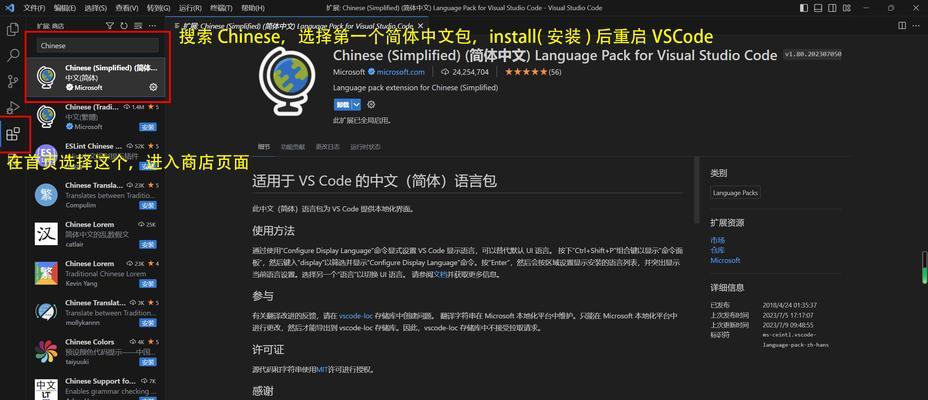Open gear menu on Chinese (Simplified) list item

click(153, 87)
